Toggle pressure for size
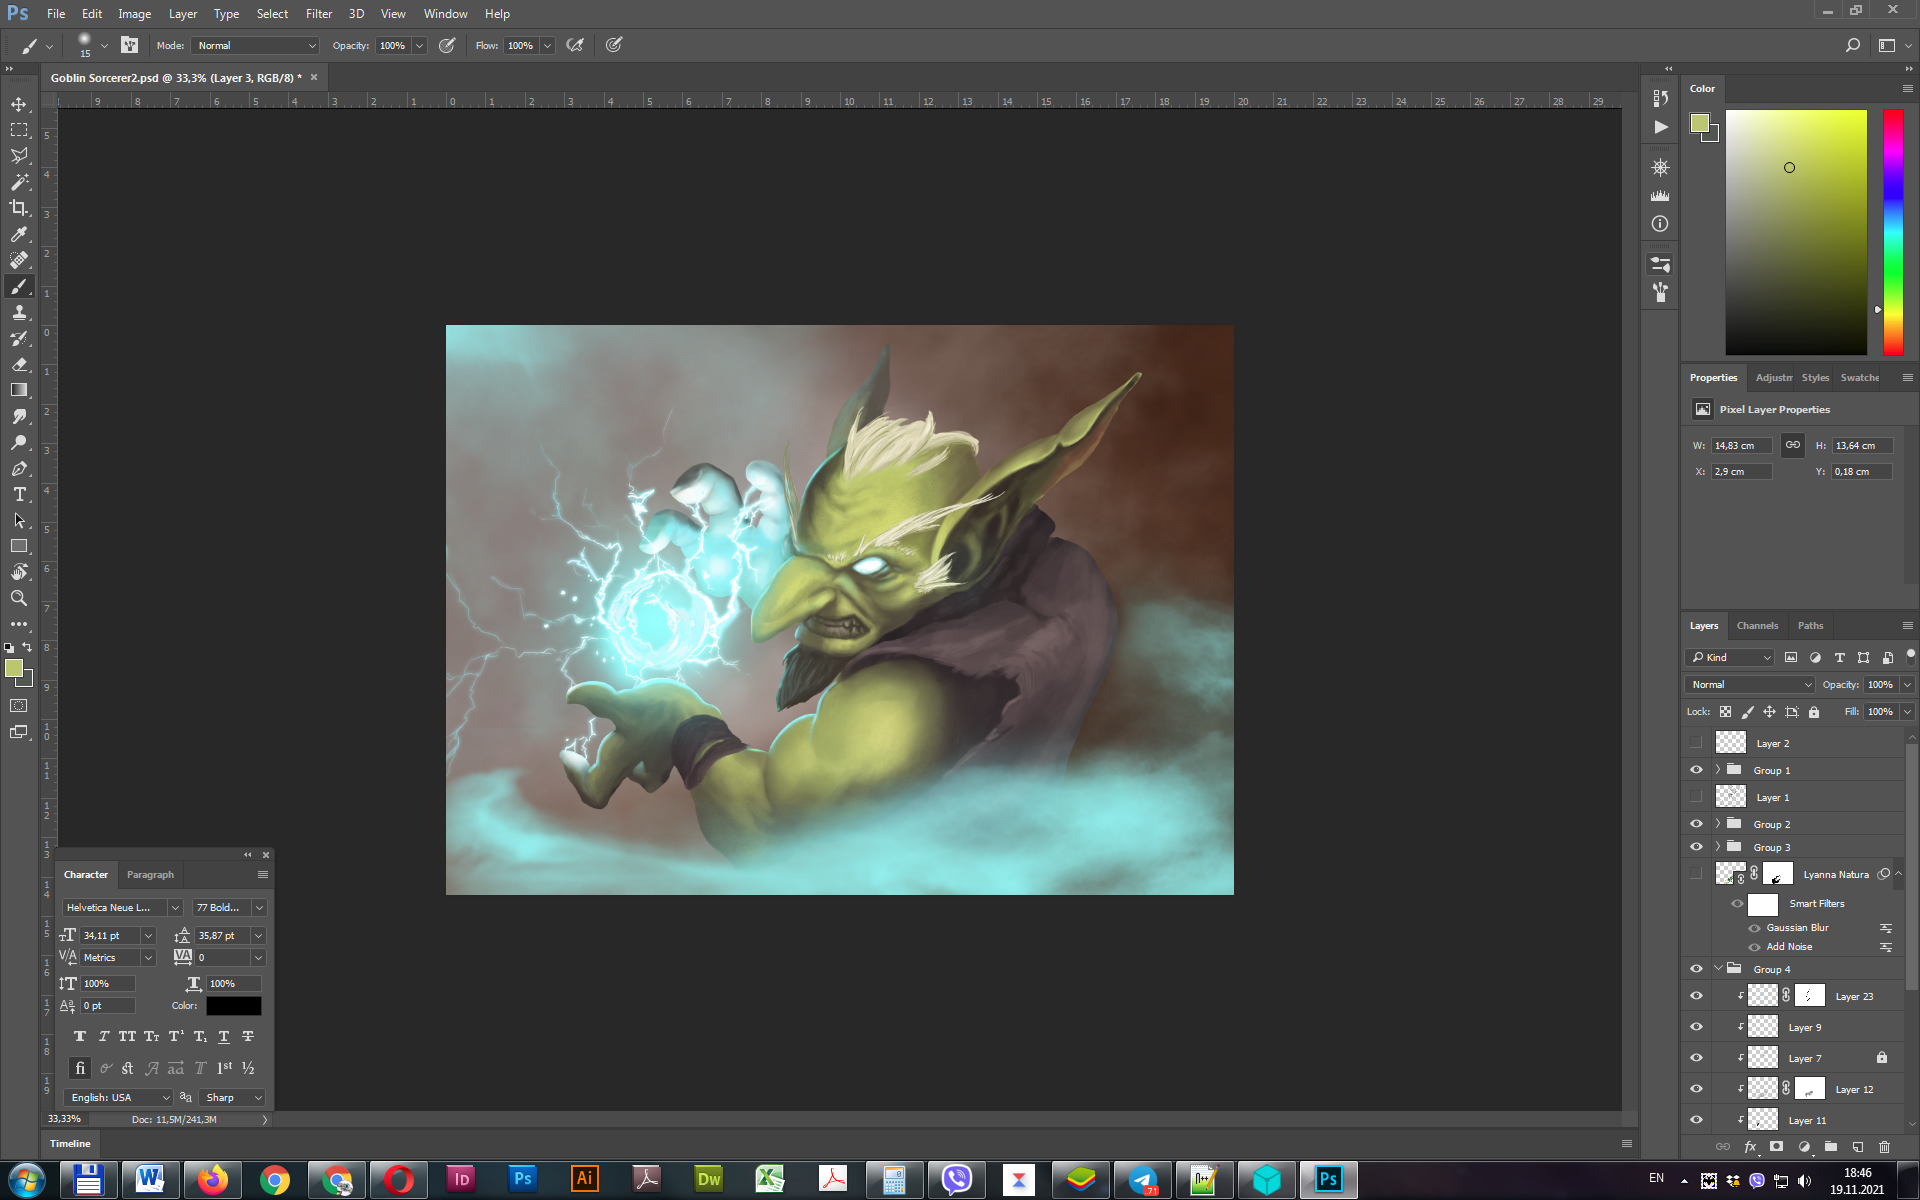1920x1200 pixels. click(614, 45)
